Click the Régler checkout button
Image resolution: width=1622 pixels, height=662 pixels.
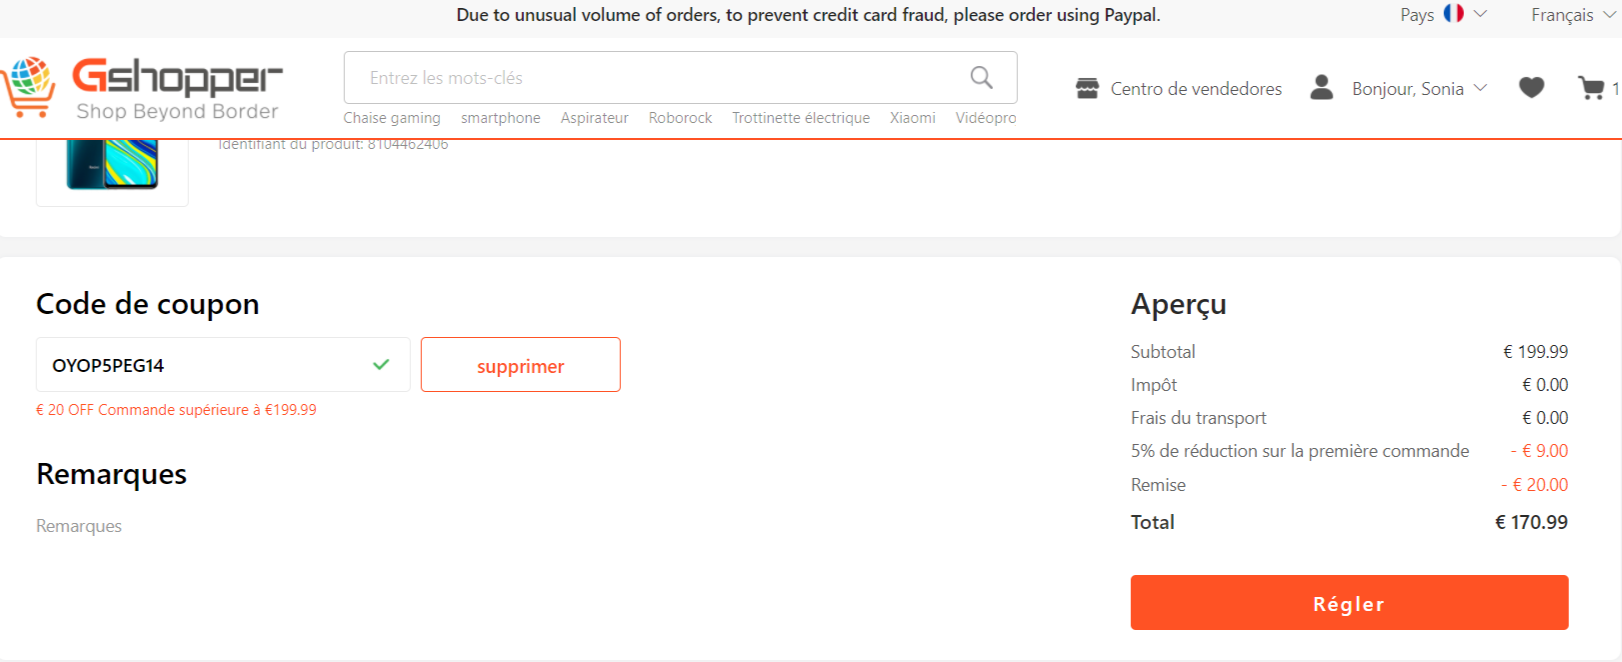click(x=1348, y=603)
